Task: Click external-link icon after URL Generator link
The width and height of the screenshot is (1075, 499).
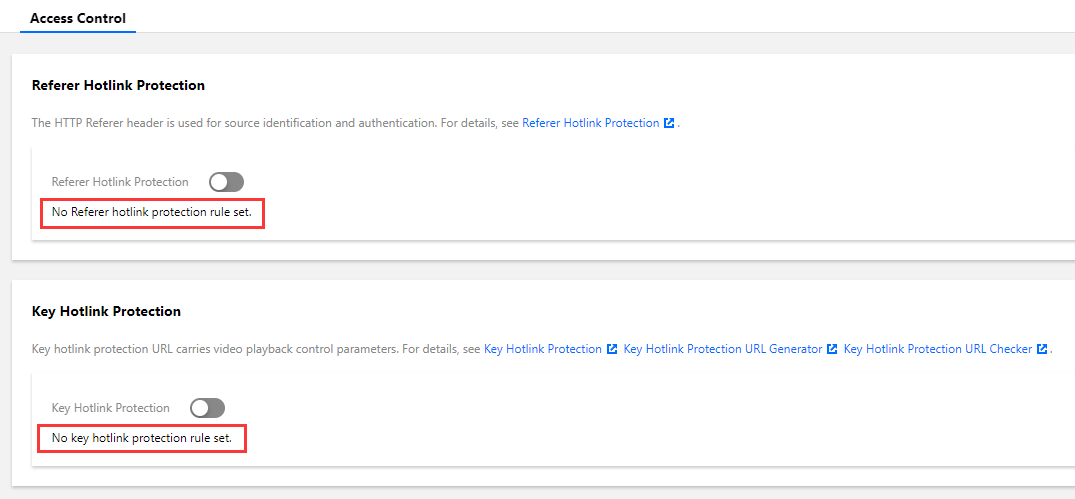Action: point(831,349)
